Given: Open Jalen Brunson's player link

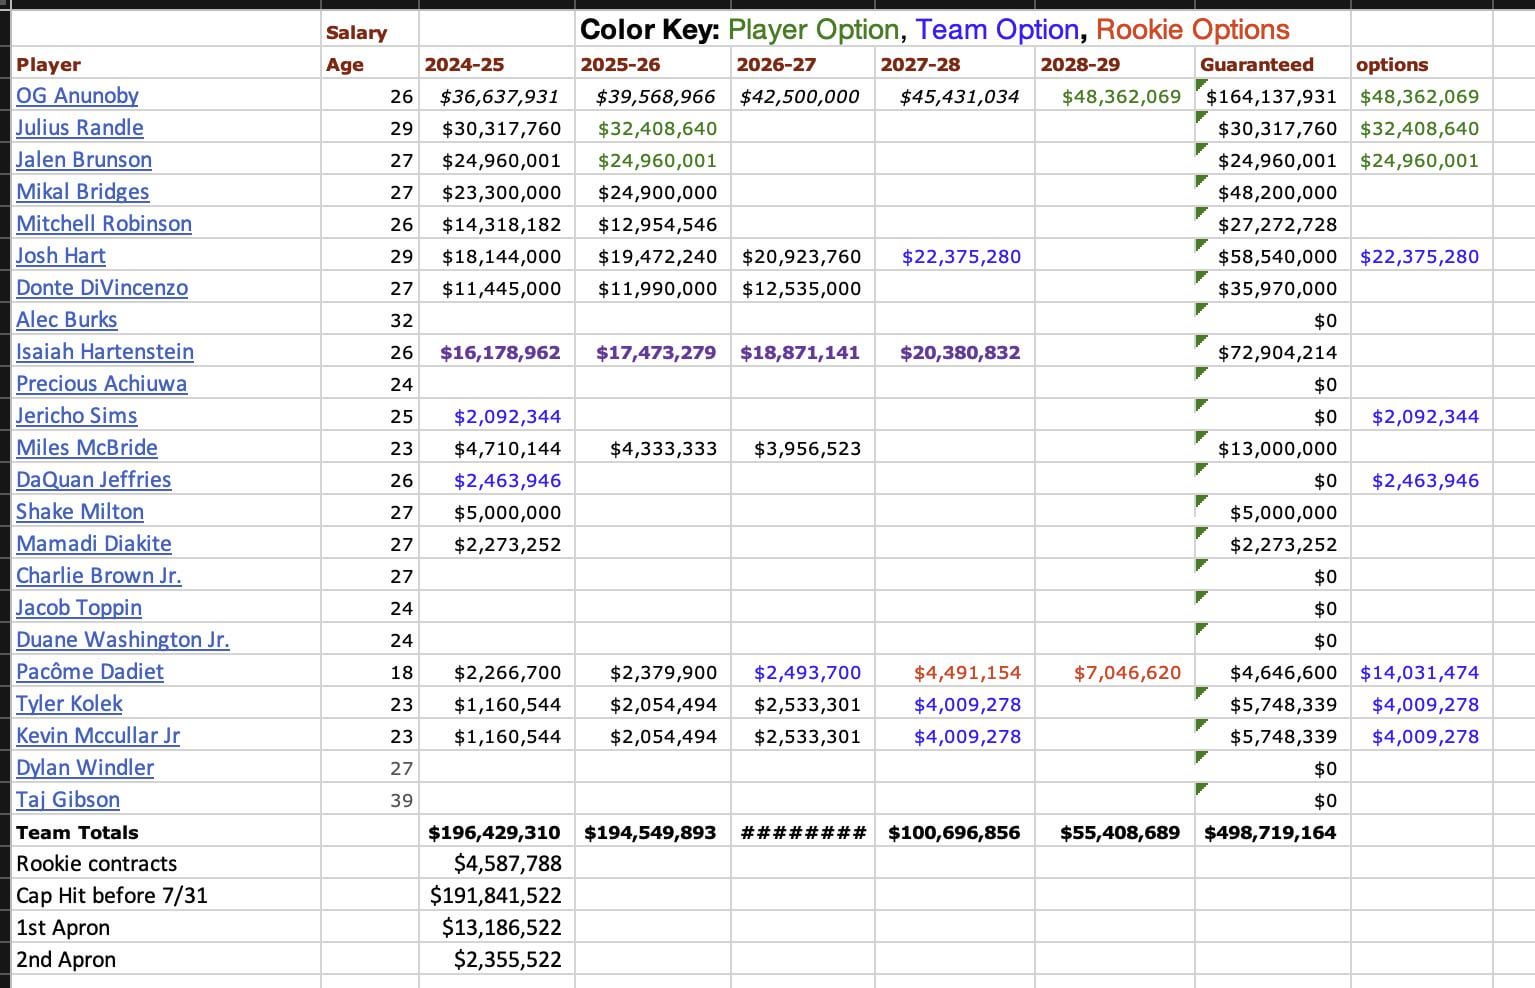Looking at the screenshot, I should [84, 160].
